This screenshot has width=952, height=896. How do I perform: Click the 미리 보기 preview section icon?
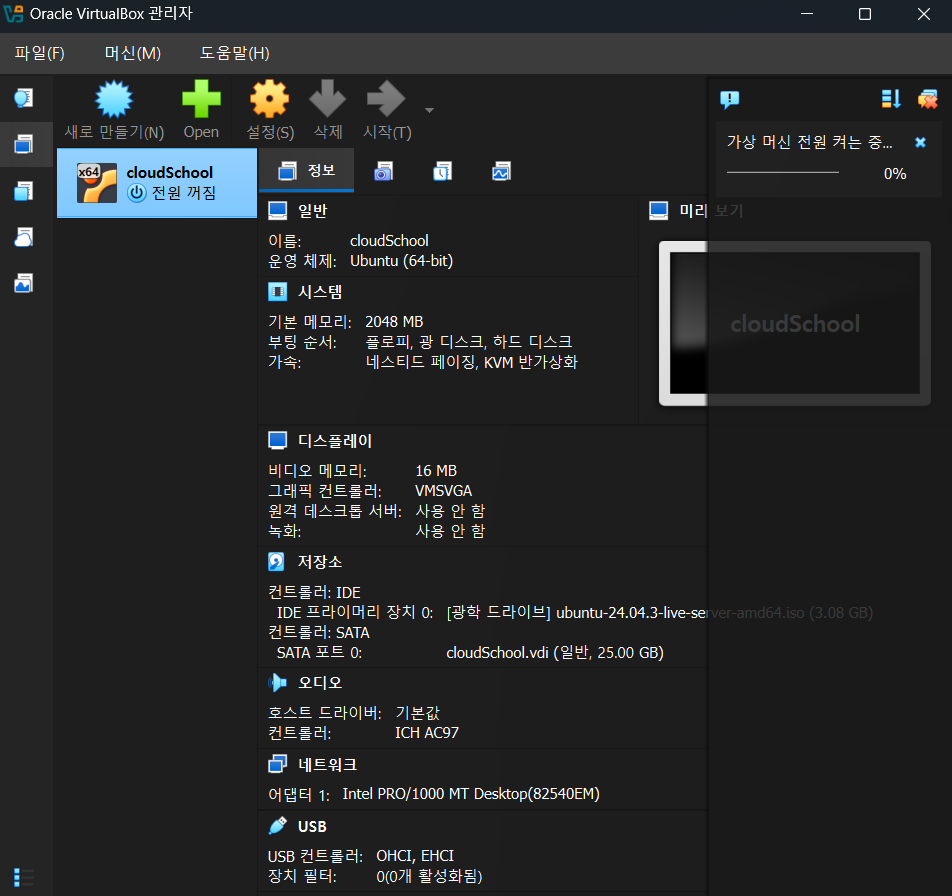(x=659, y=211)
